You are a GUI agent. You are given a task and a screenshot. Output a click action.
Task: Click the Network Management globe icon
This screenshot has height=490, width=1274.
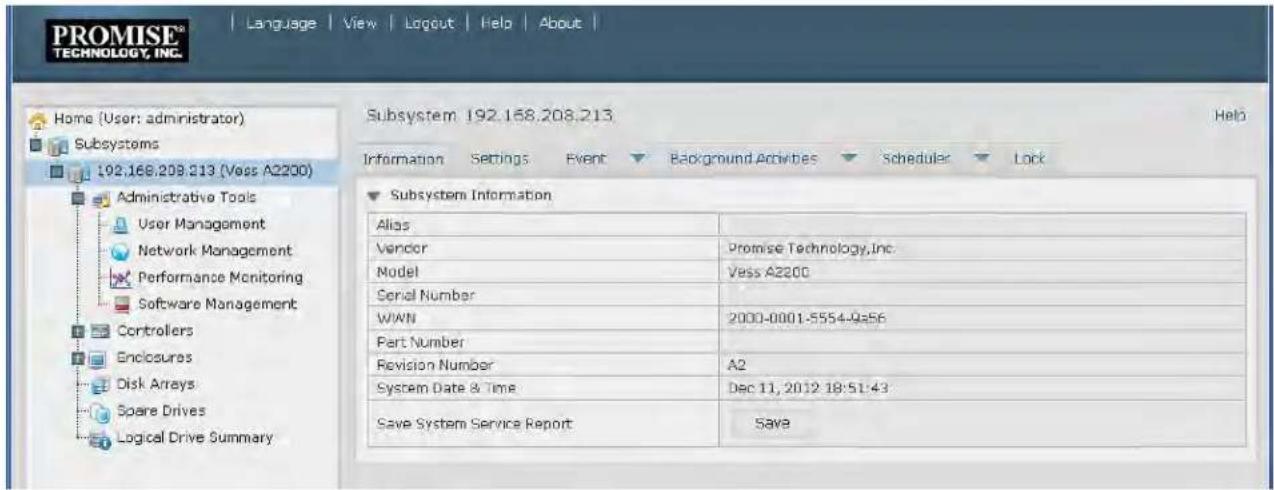(119, 251)
